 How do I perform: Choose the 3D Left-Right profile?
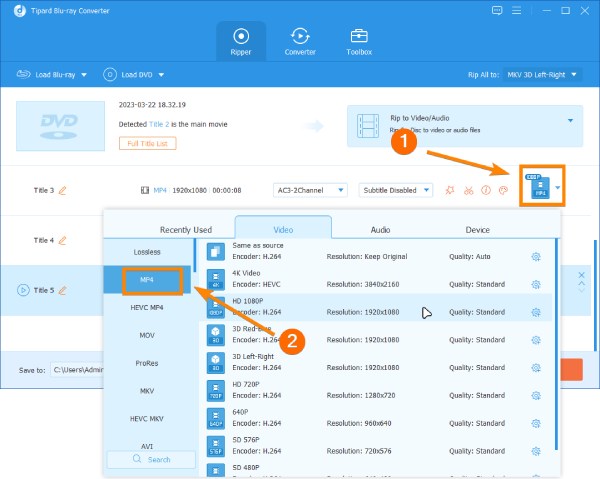tap(376, 363)
